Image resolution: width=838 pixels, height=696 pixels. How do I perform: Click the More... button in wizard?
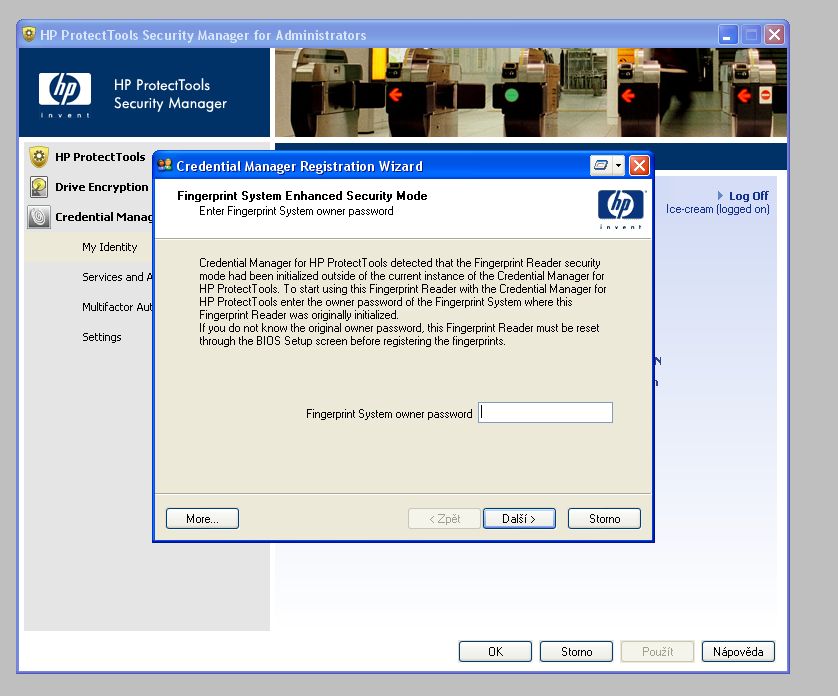click(x=202, y=519)
